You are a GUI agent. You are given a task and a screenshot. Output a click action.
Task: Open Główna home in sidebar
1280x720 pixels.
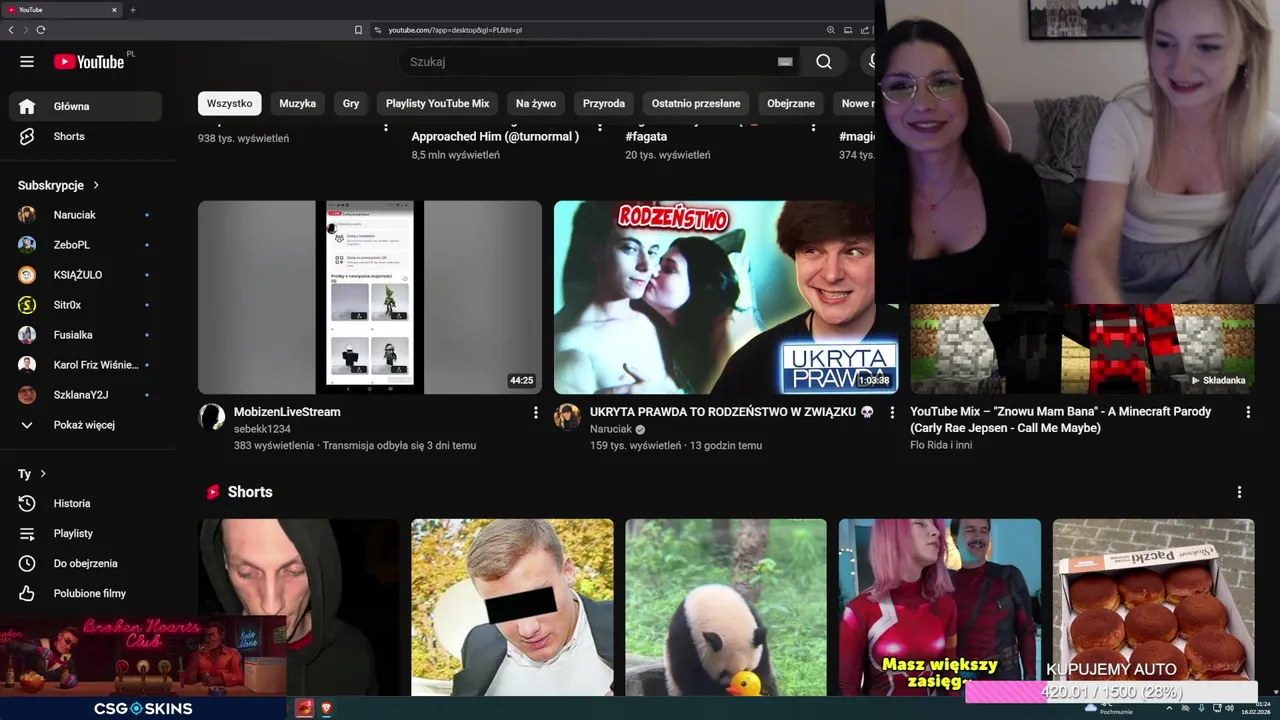click(85, 106)
